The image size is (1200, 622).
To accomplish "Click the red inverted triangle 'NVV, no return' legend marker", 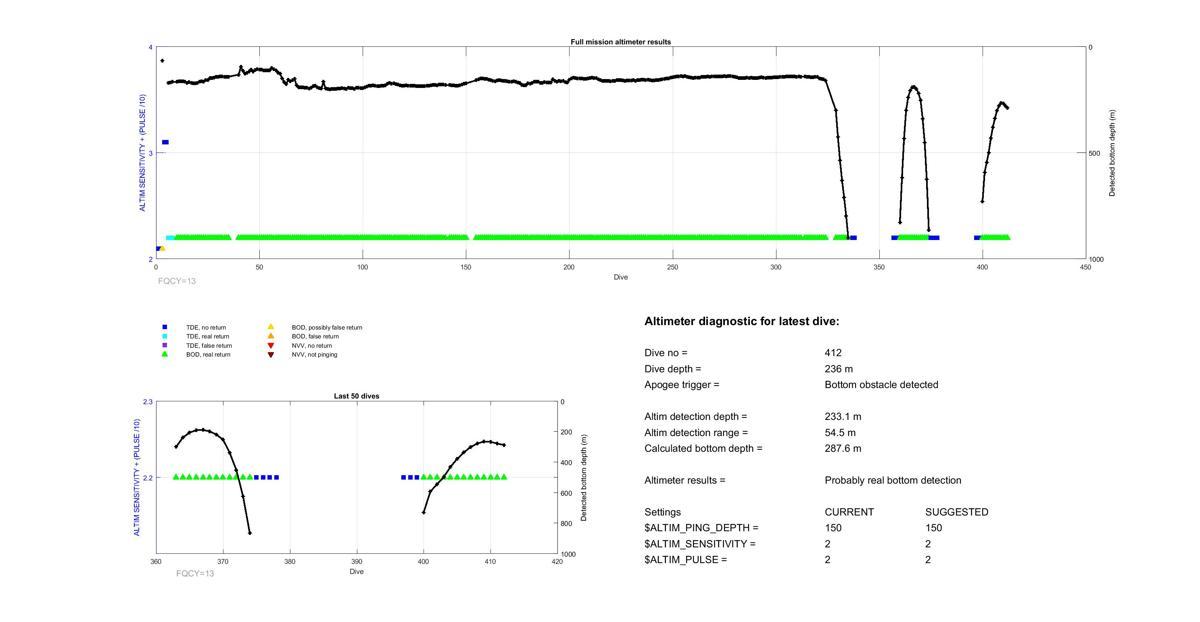I will coord(270,345).
